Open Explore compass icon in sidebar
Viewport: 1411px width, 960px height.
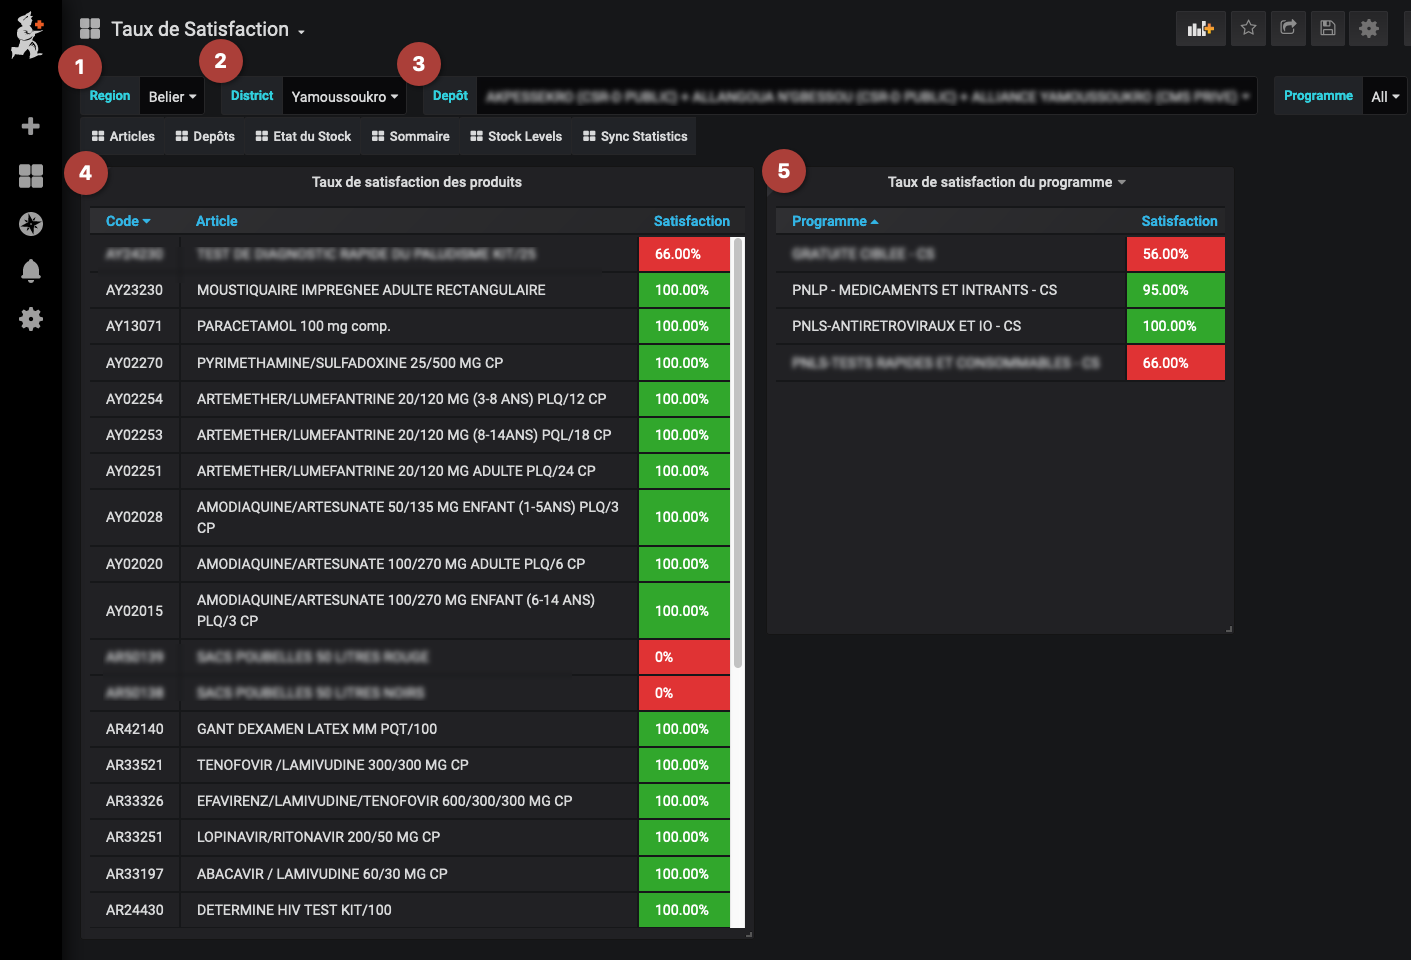click(x=31, y=224)
